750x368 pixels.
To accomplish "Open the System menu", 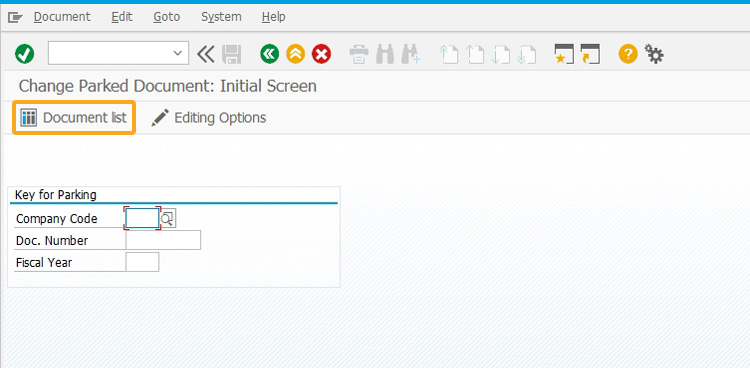I will [x=221, y=17].
